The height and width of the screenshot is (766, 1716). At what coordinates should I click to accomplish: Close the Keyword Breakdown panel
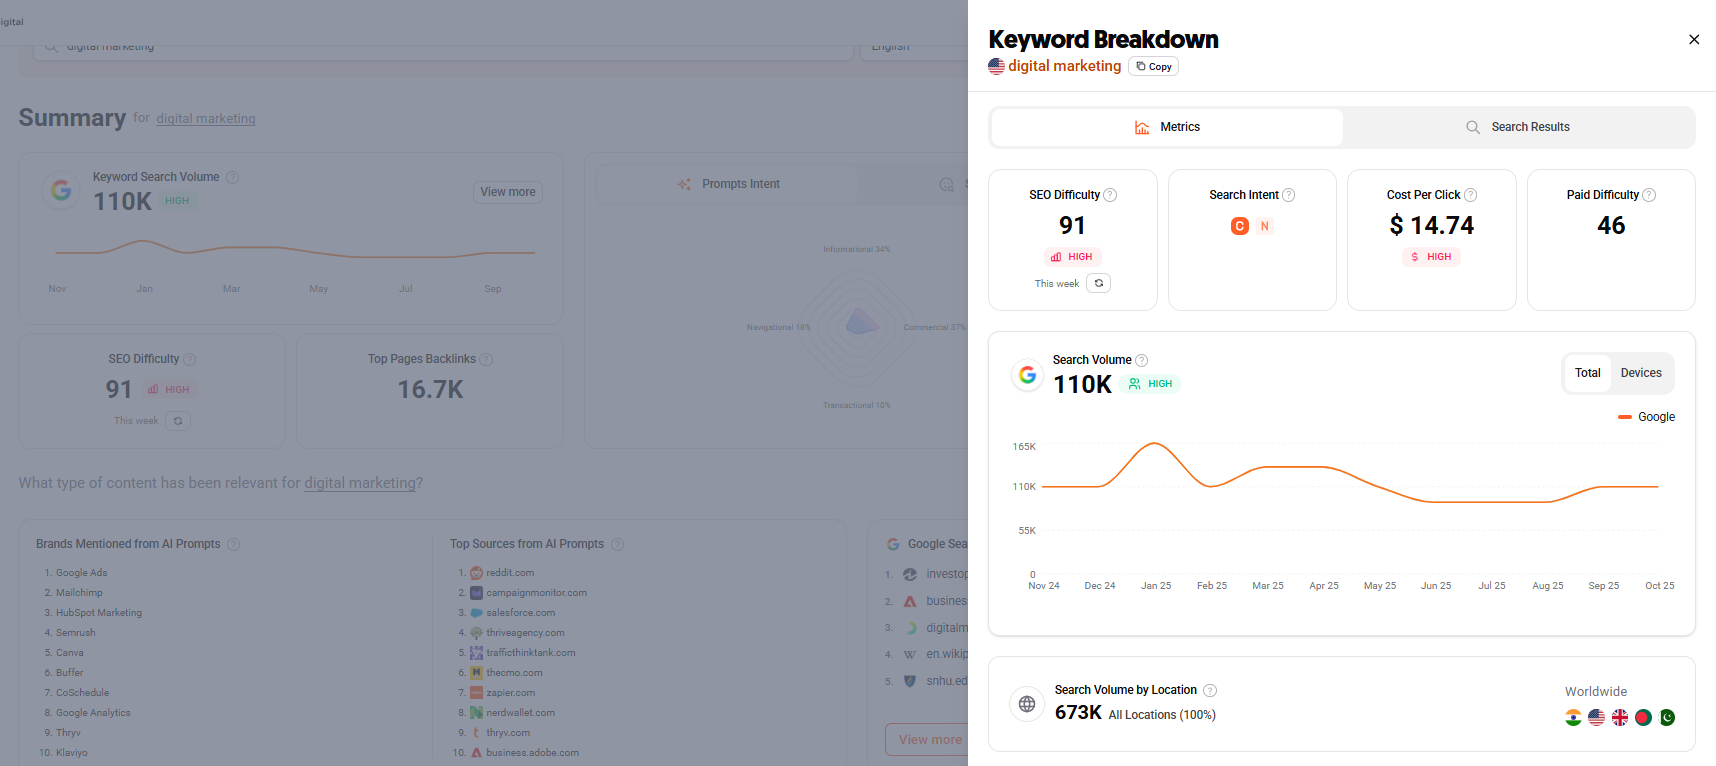coord(1694,40)
